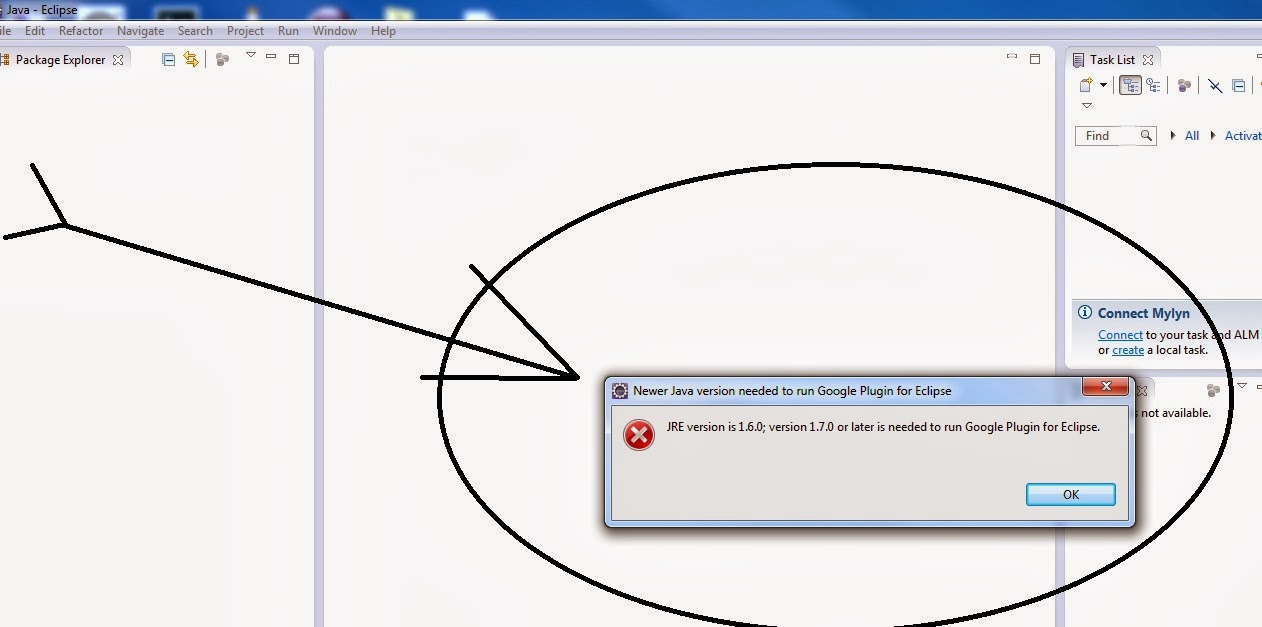Select the Task List tab

(x=1112, y=60)
